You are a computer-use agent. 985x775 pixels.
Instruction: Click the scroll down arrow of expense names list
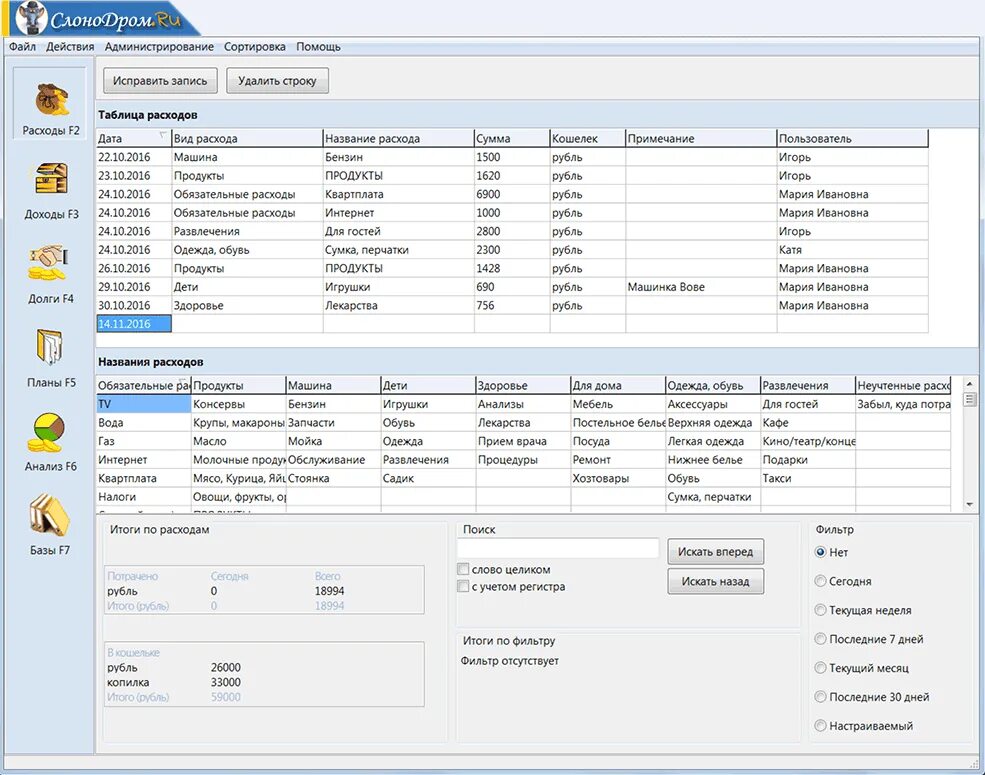click(969, 504)
